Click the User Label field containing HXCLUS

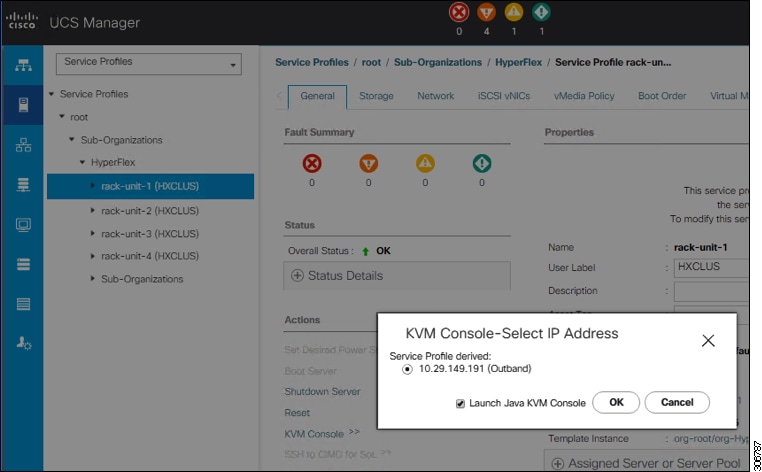coord(711,267)
